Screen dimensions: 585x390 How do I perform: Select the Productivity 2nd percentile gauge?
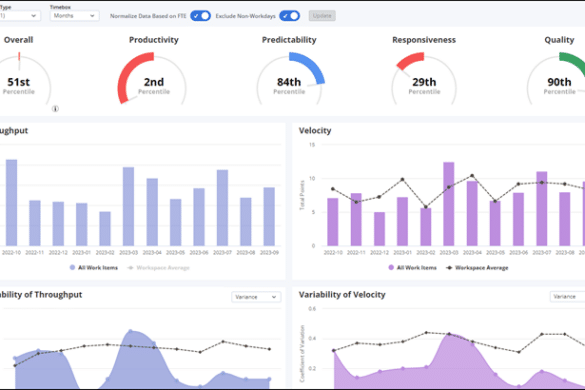153,79
